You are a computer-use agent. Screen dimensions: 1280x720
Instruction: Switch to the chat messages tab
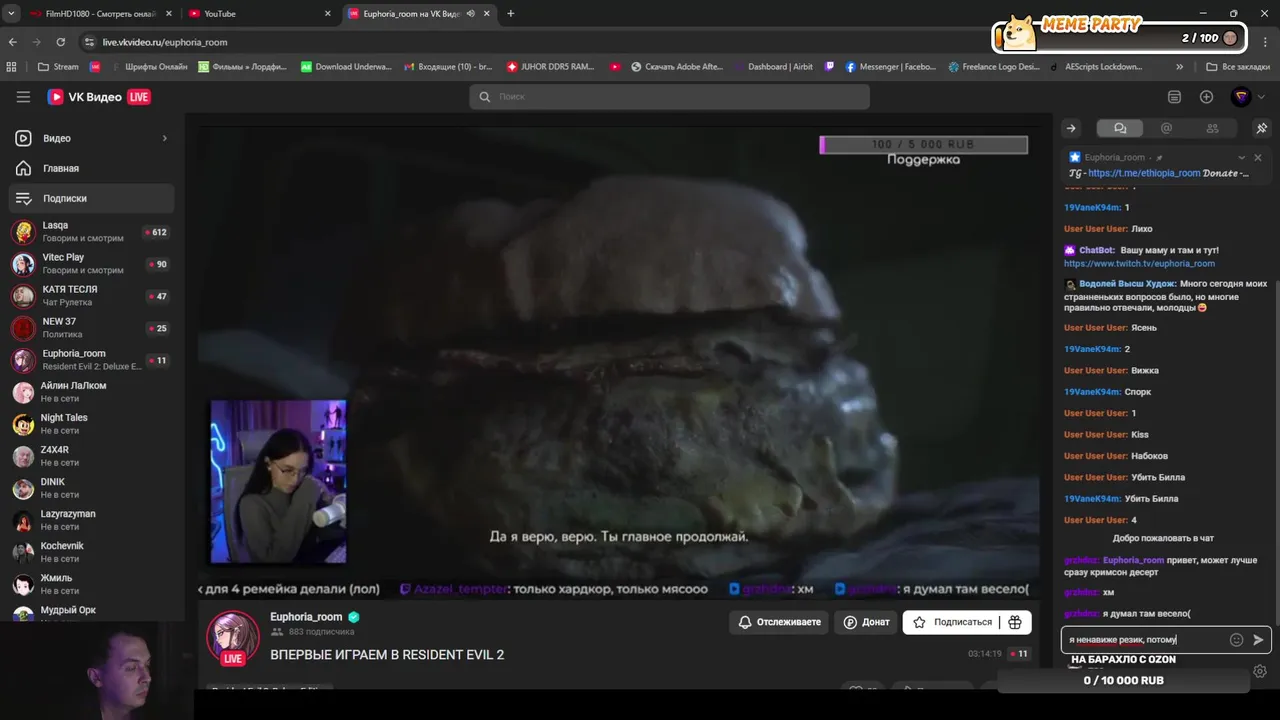[1120, 128]
